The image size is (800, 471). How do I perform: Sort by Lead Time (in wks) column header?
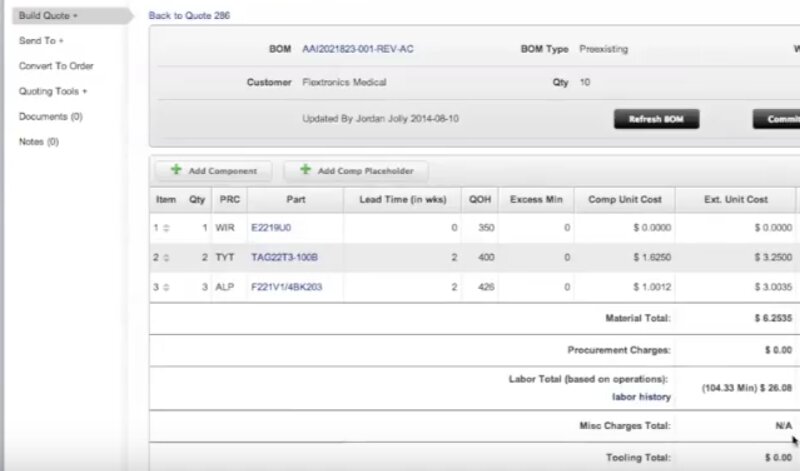pos(400,199)
